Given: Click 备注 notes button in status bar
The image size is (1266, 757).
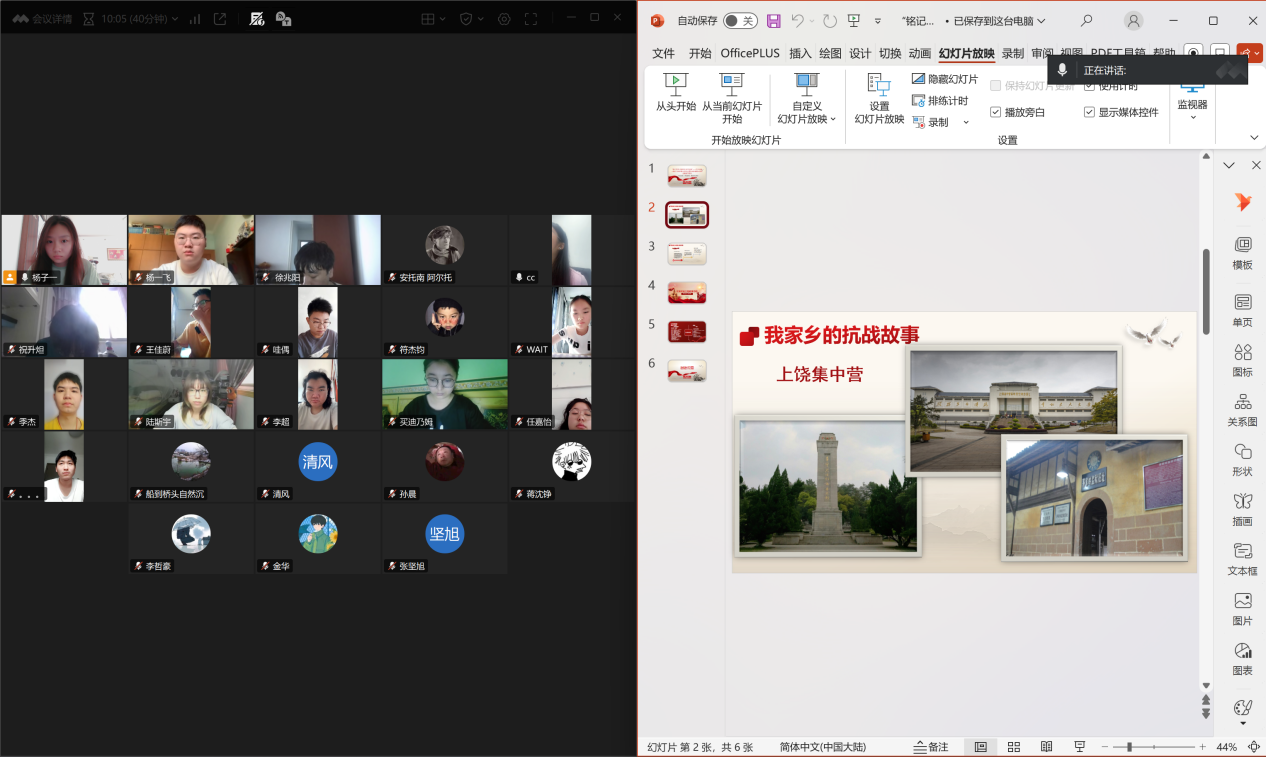Looking at the screenshot, I should [930, 747].
